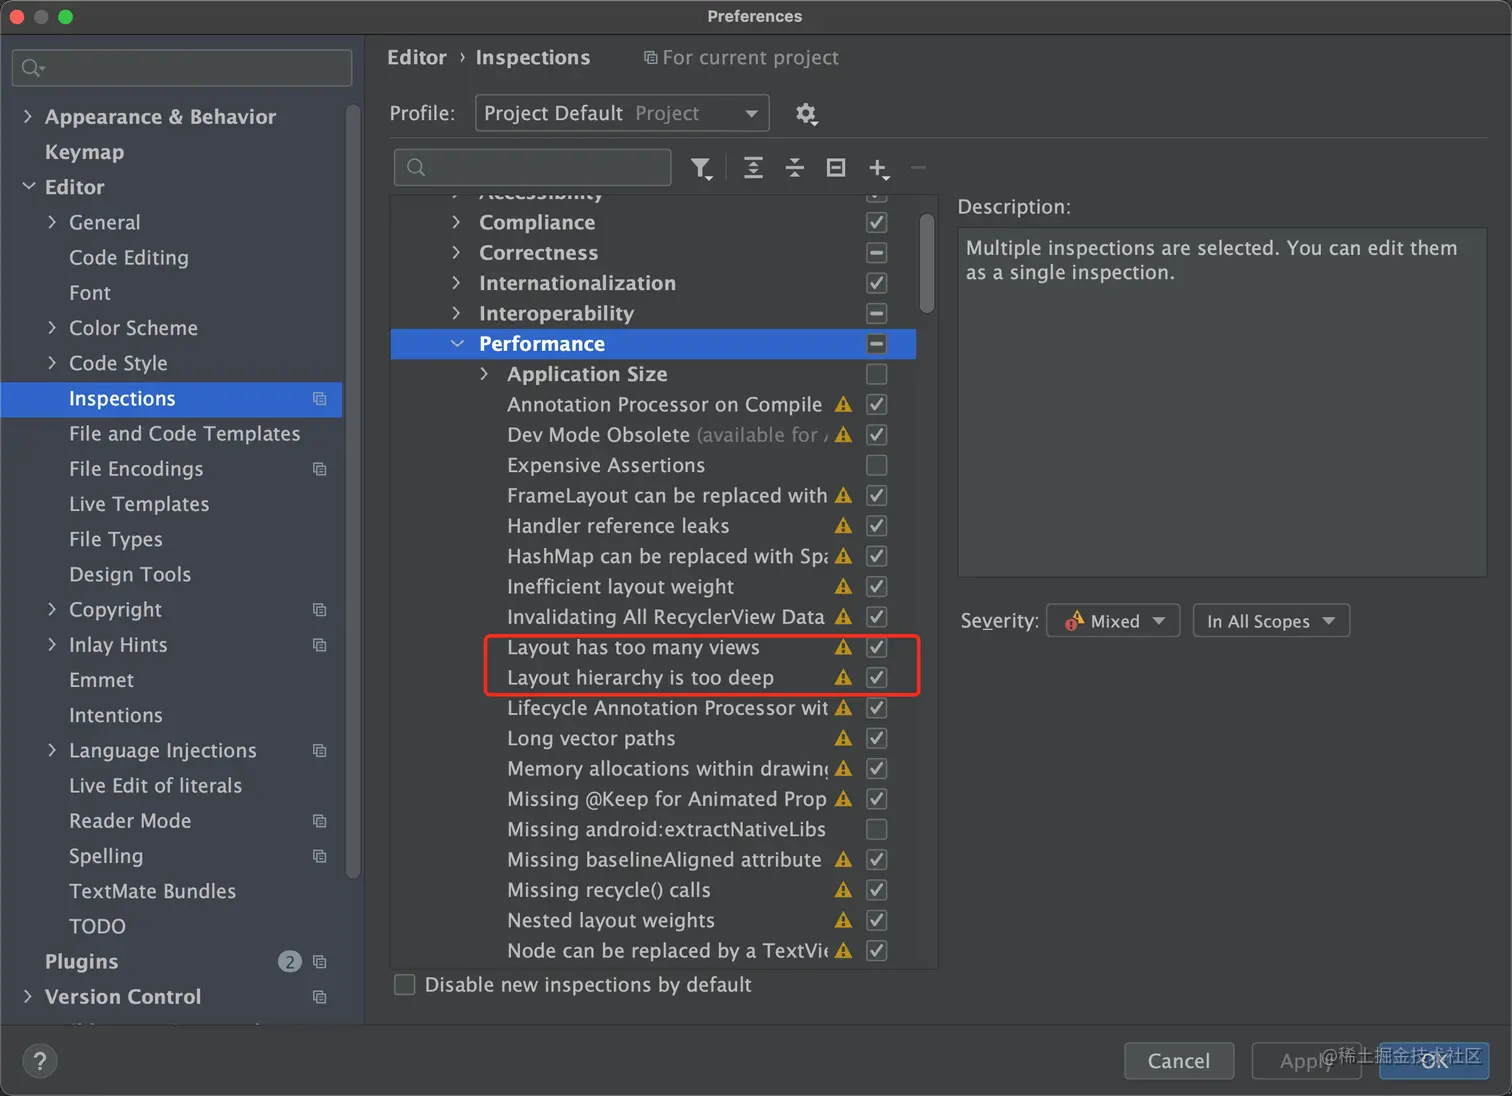Click the project icon next to Language Injections
This screenshot has height=1096, width=1512.
tap(320, 751)
